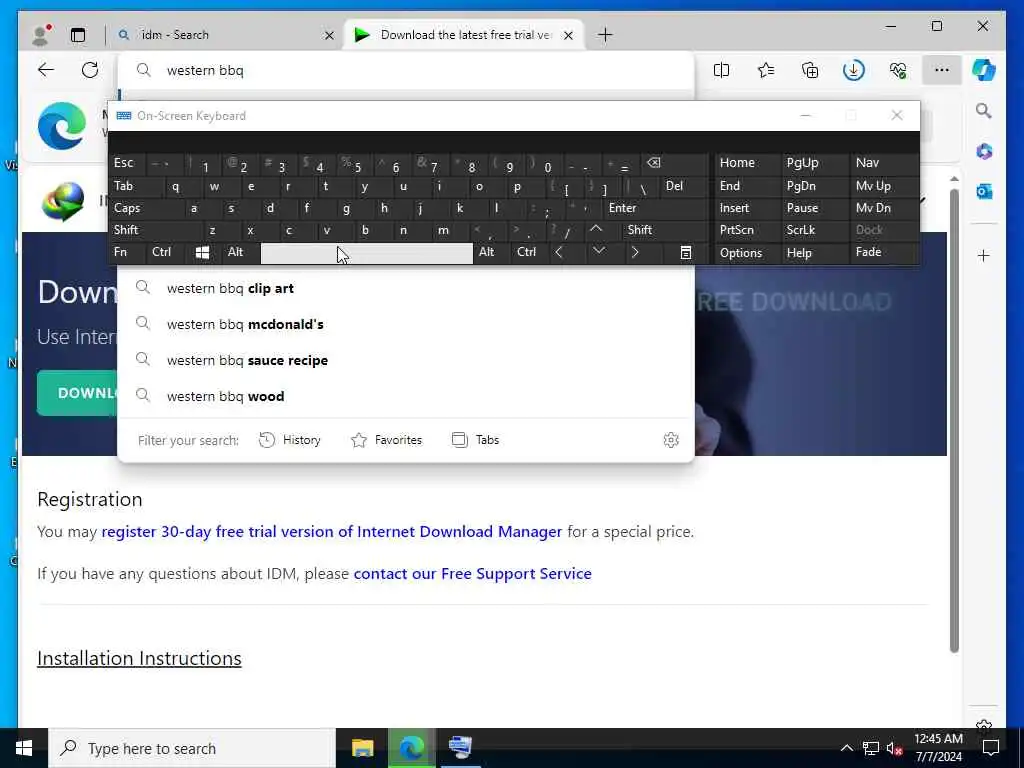Reload the page with the refresh icon

coord(90,70)
